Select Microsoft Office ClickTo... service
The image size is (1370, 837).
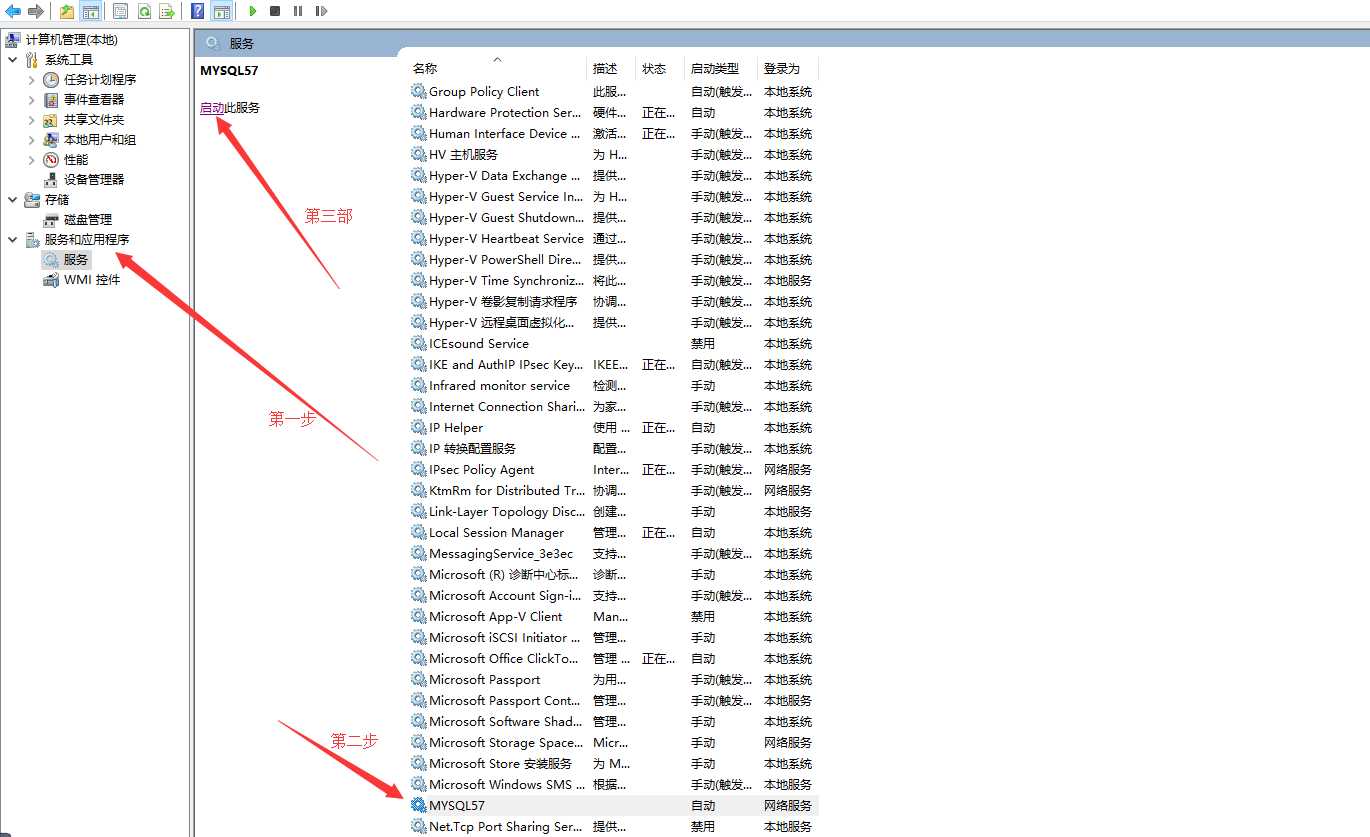[613, 658]
